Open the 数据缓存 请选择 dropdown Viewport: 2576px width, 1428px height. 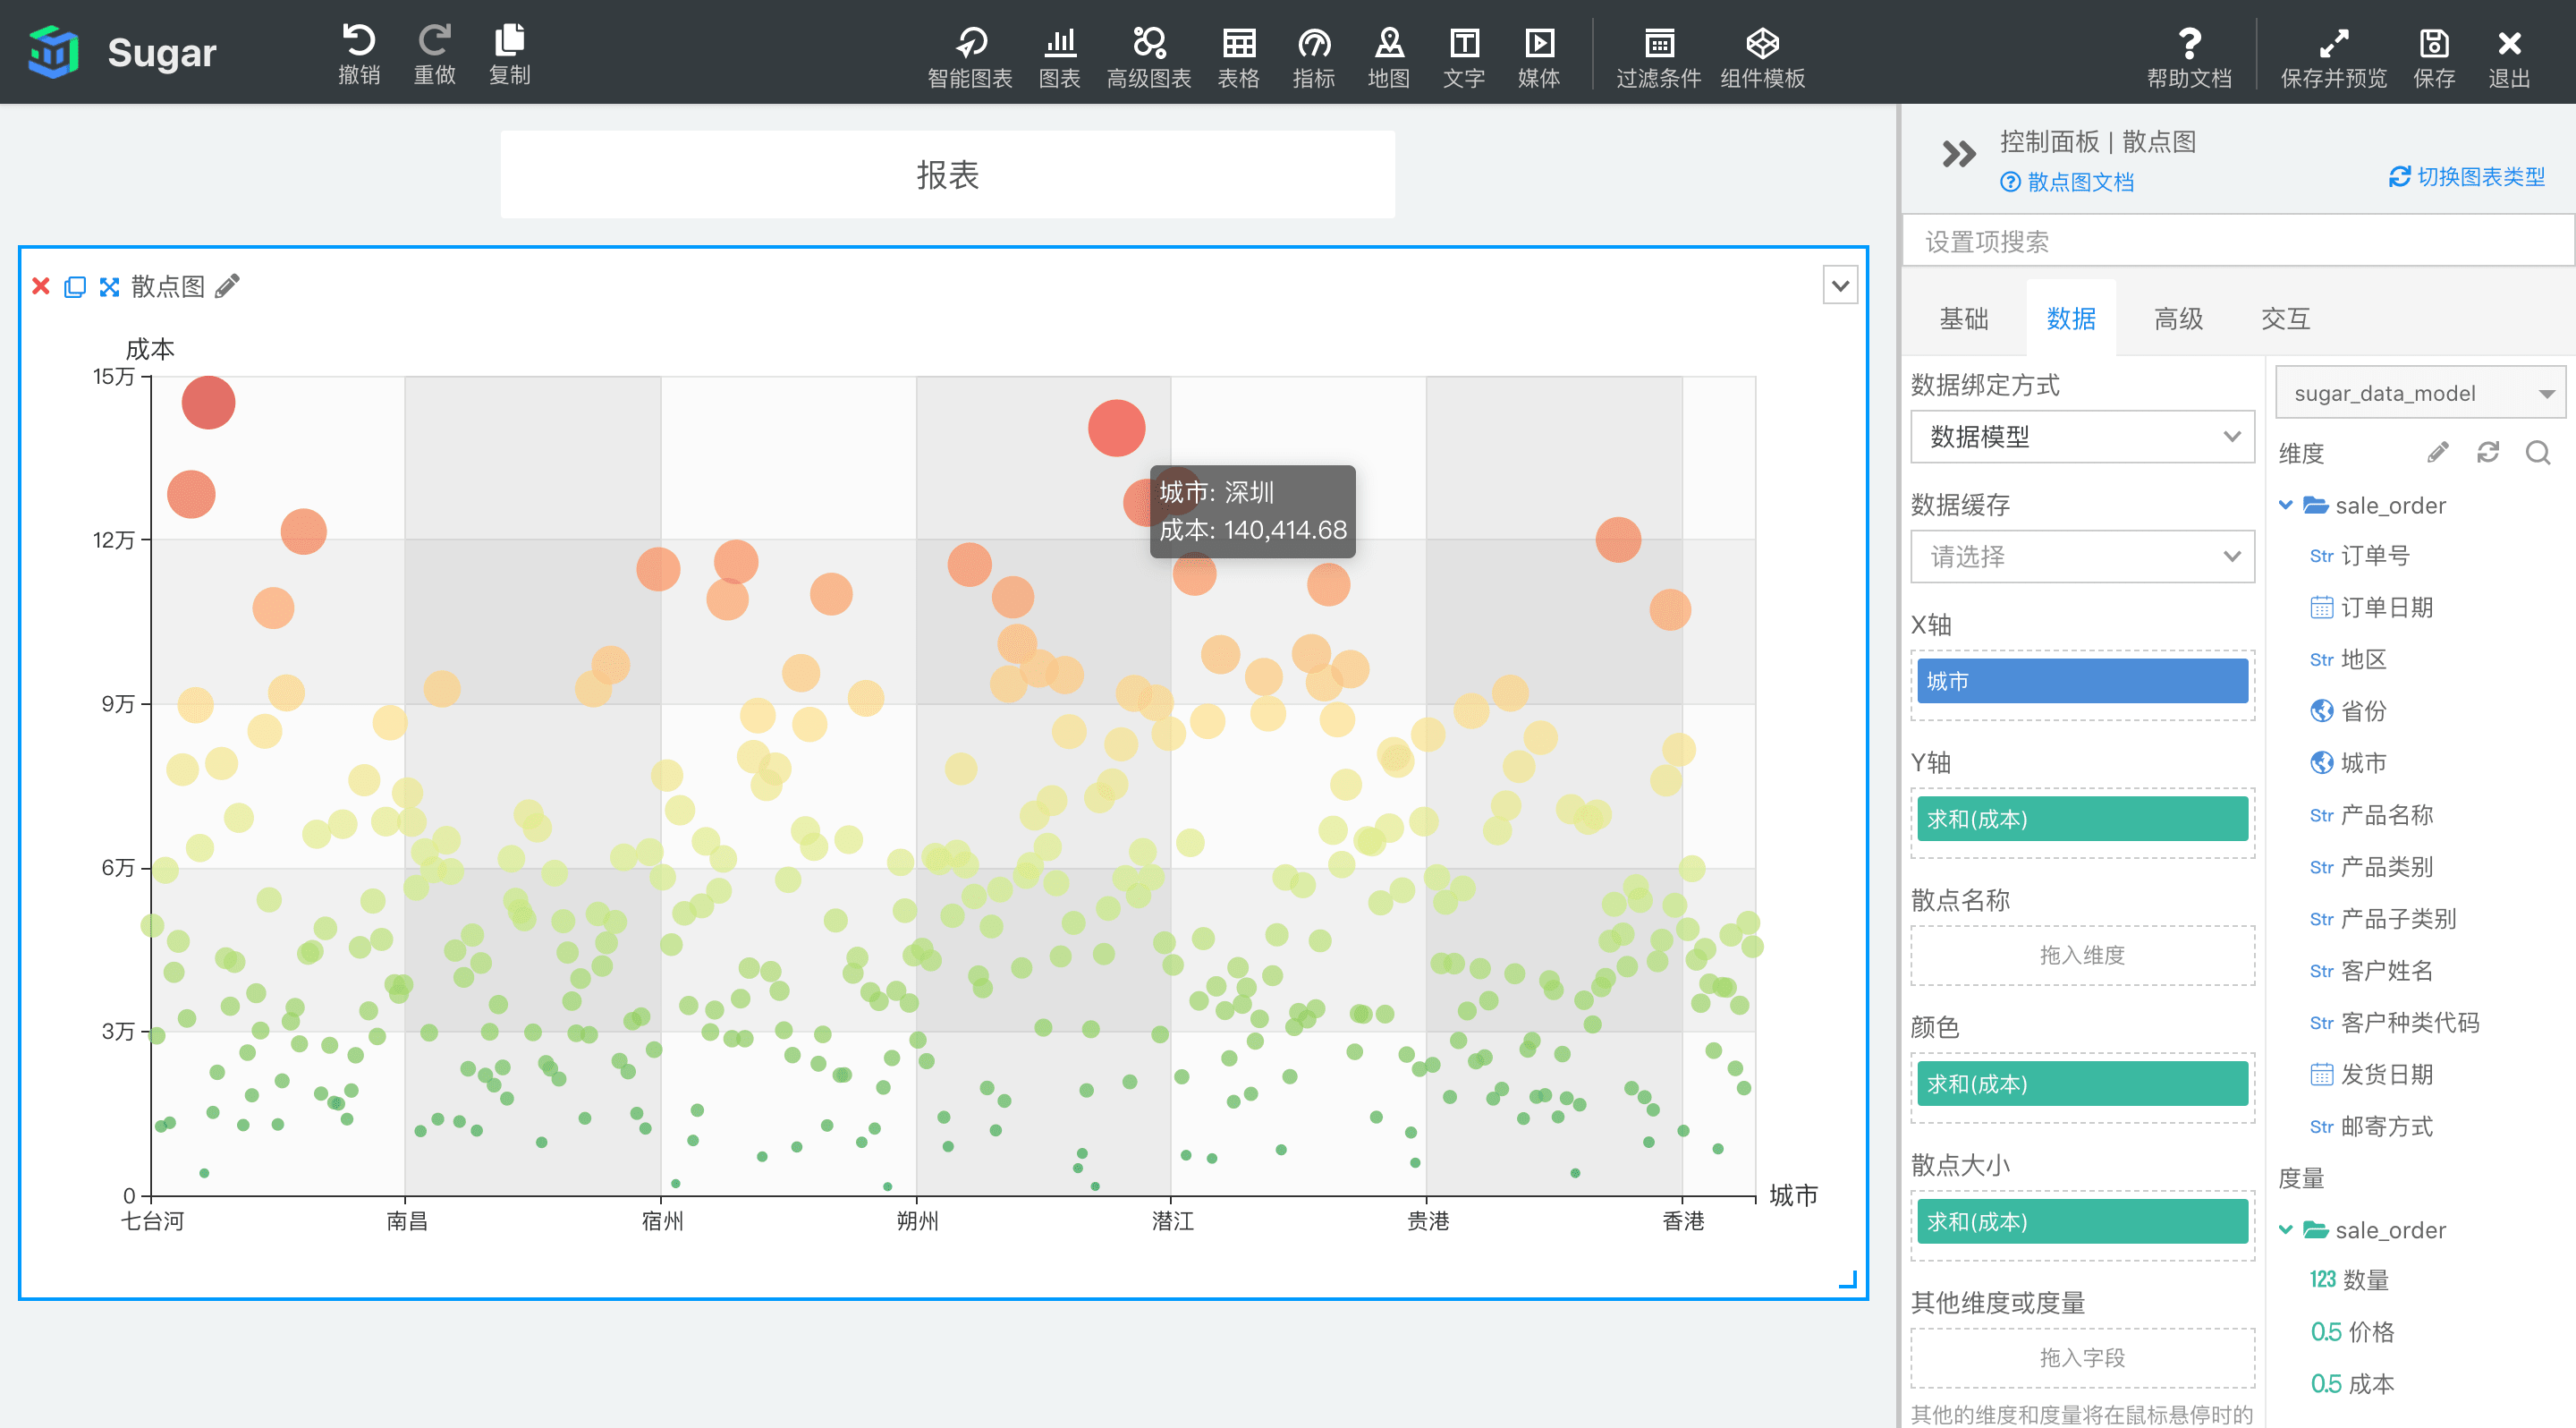(2082, 557)
